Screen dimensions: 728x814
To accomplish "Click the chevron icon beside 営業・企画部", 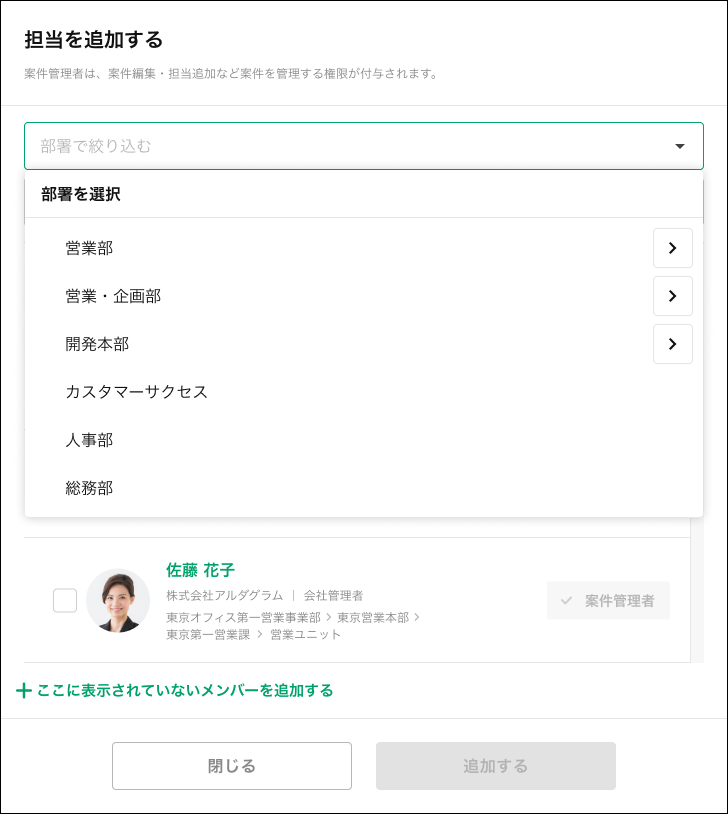I will pyautogui.click(x=673, y=296).
